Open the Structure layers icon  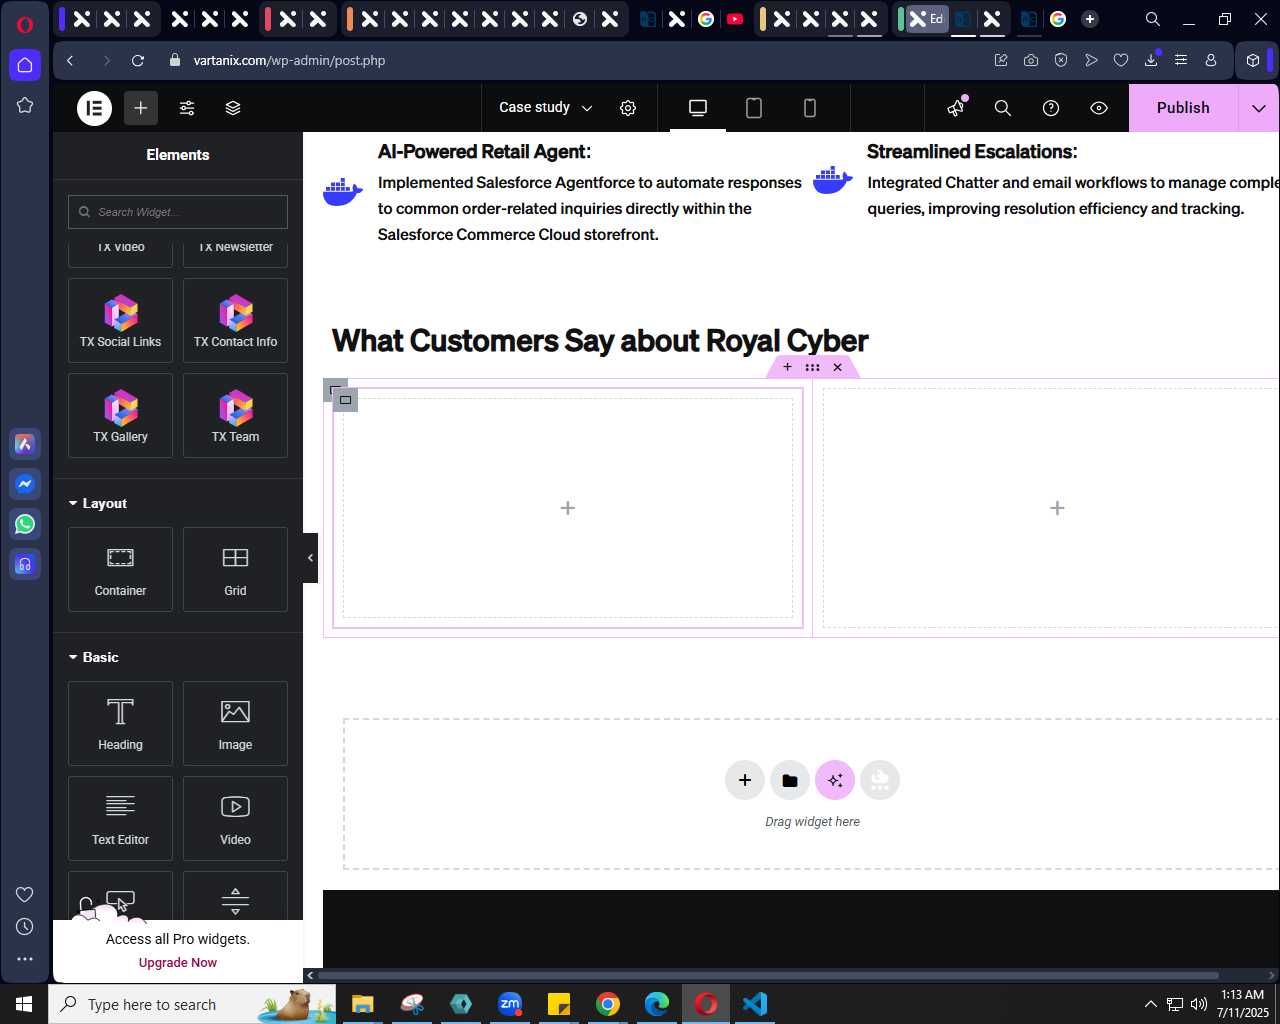233,108
